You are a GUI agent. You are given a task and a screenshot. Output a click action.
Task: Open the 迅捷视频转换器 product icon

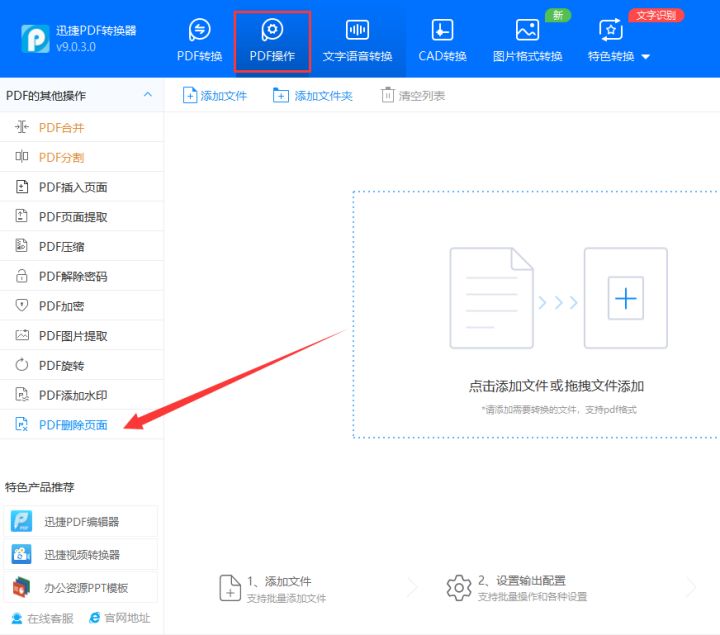point(21,554)
